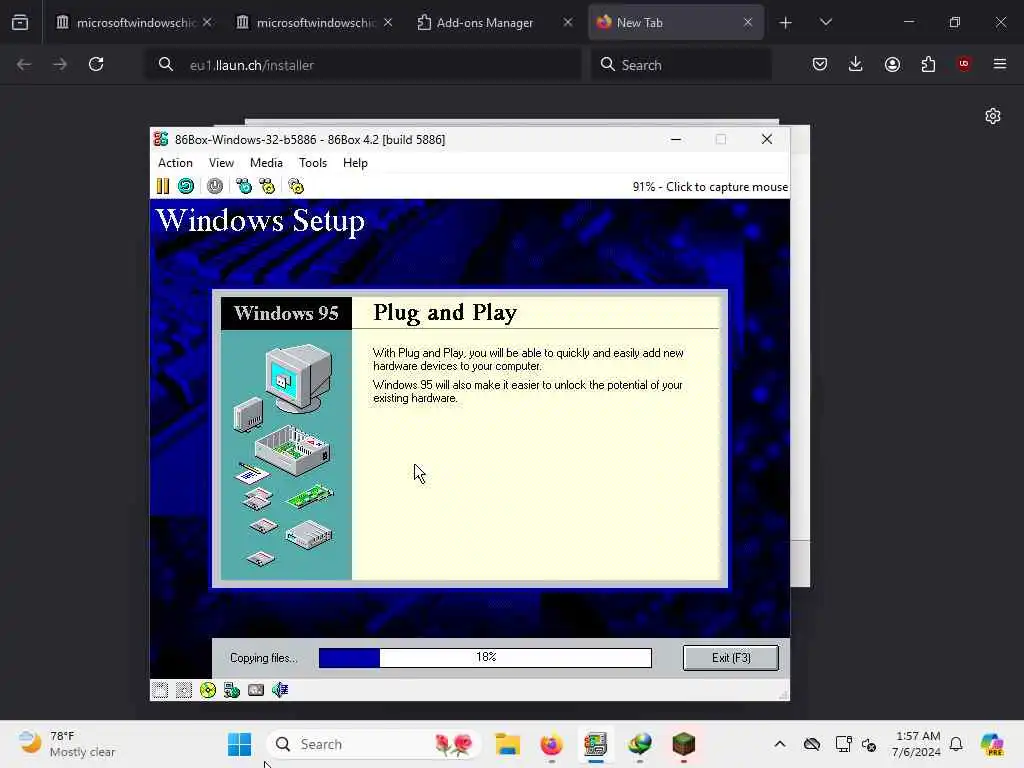Click the second floppy drive status icon
This screenshot has width=1024, height=768.
184,690
